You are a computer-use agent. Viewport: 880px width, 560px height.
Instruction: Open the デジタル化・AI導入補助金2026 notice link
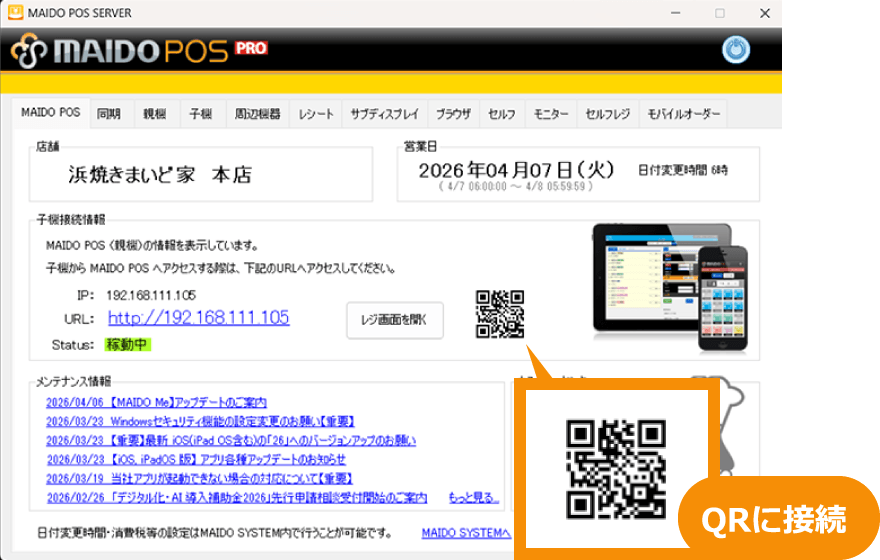[237, 498]
